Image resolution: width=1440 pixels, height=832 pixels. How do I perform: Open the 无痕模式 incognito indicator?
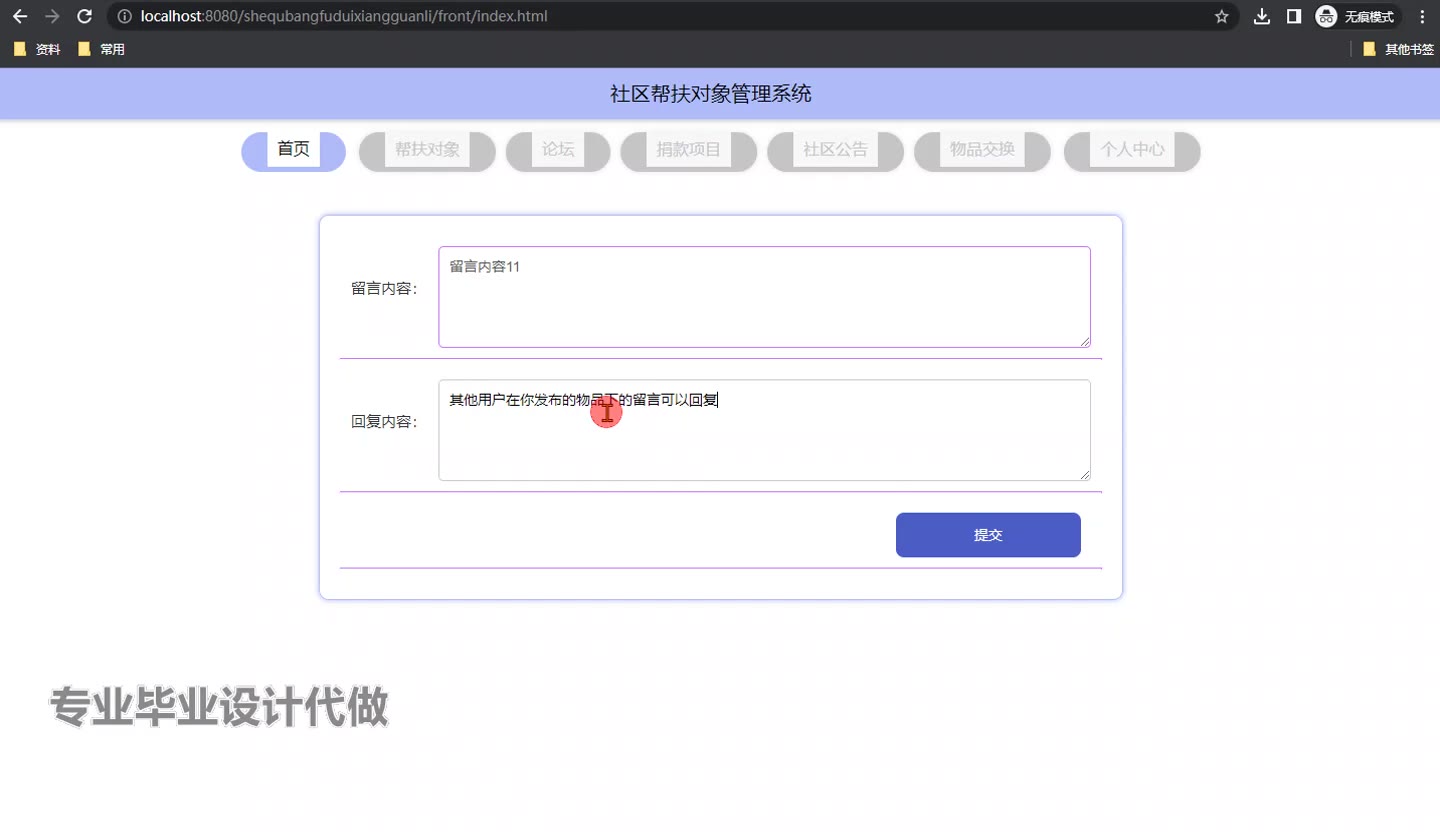(1357, 16)
